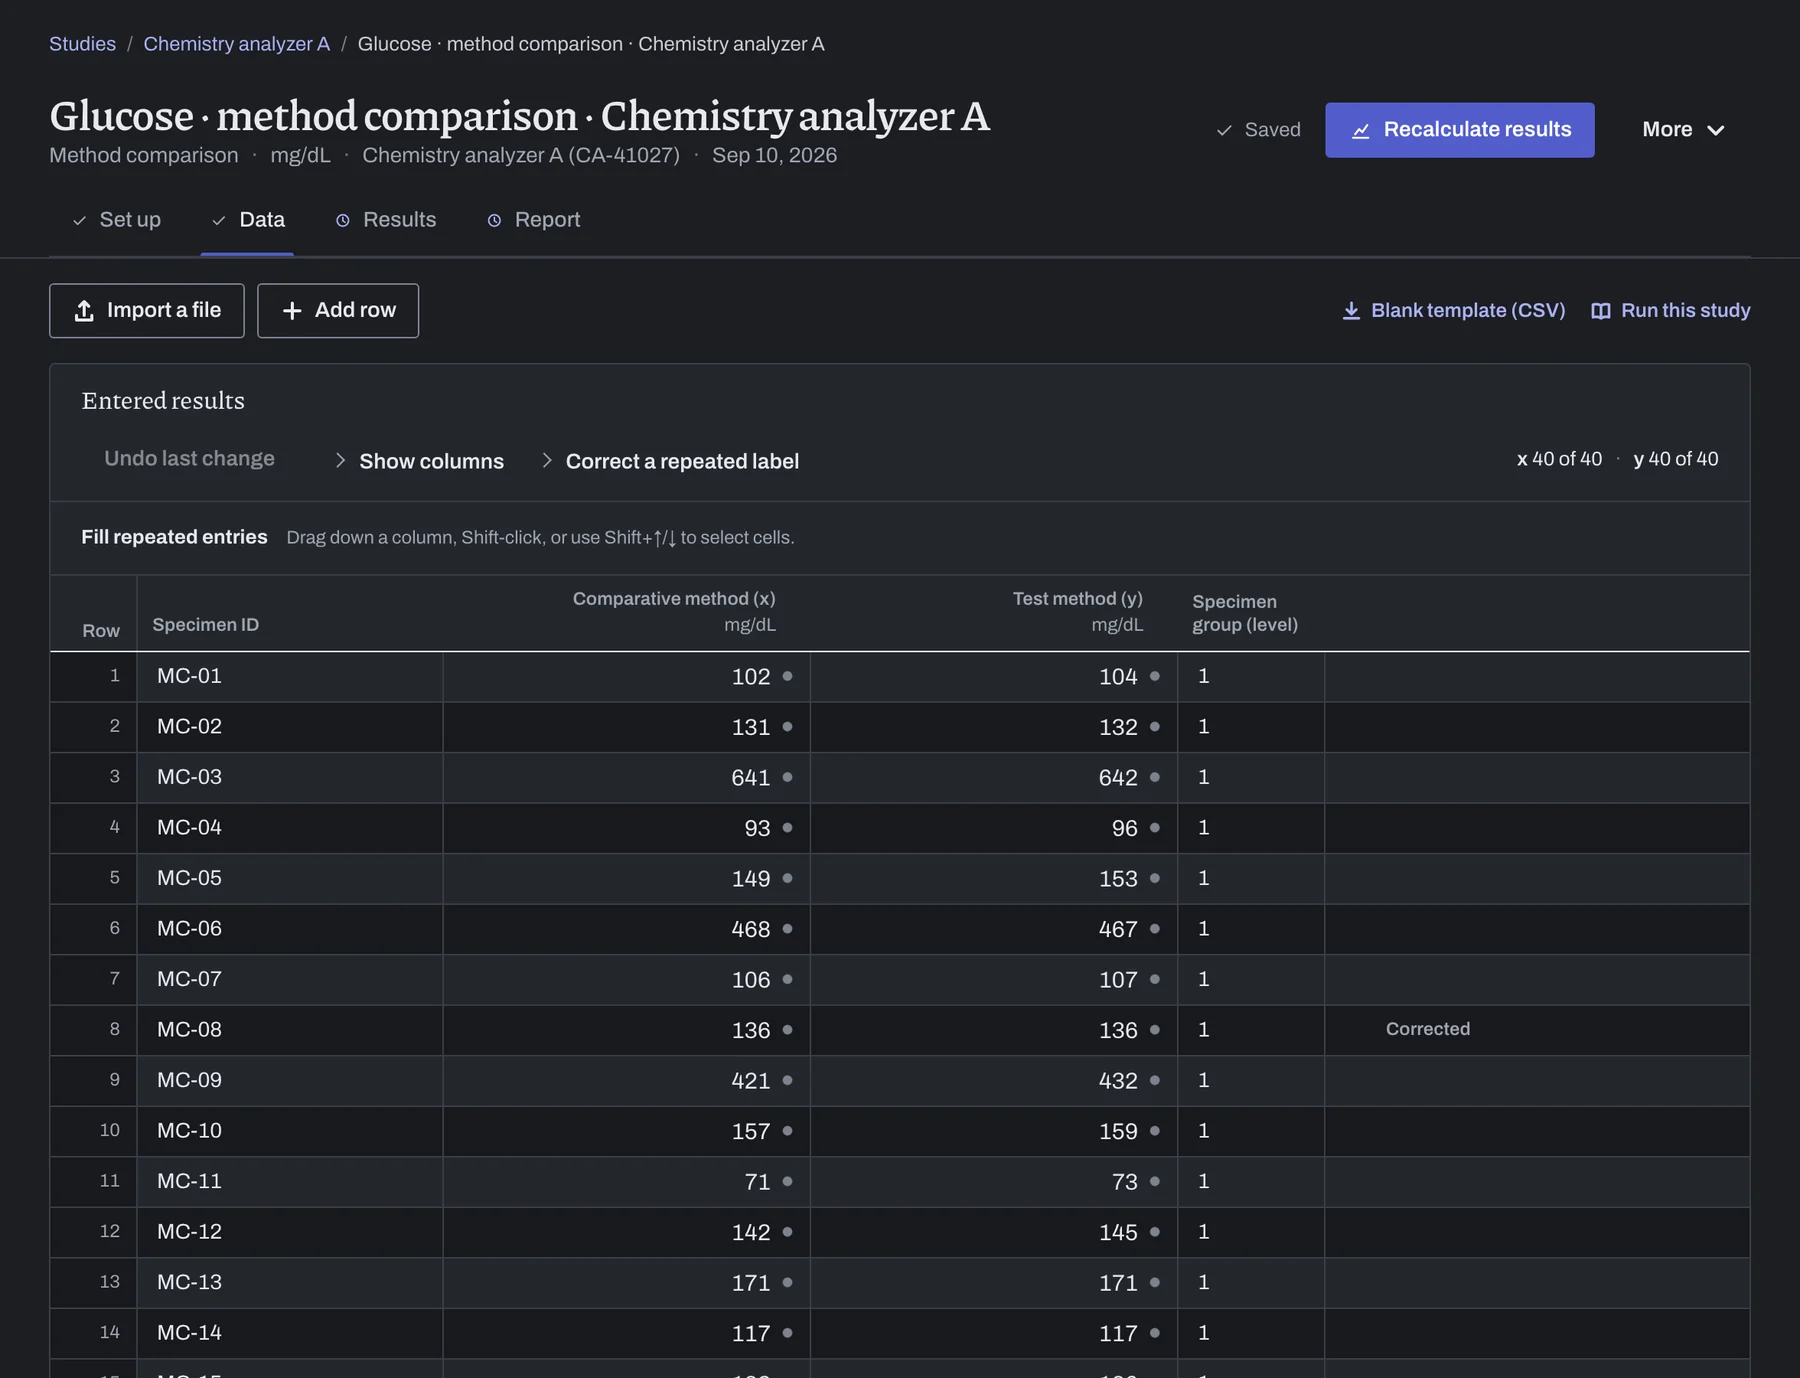Click the clock icon on Report tab
The height and width of the screenshot is (1378, 1800).
494,220
